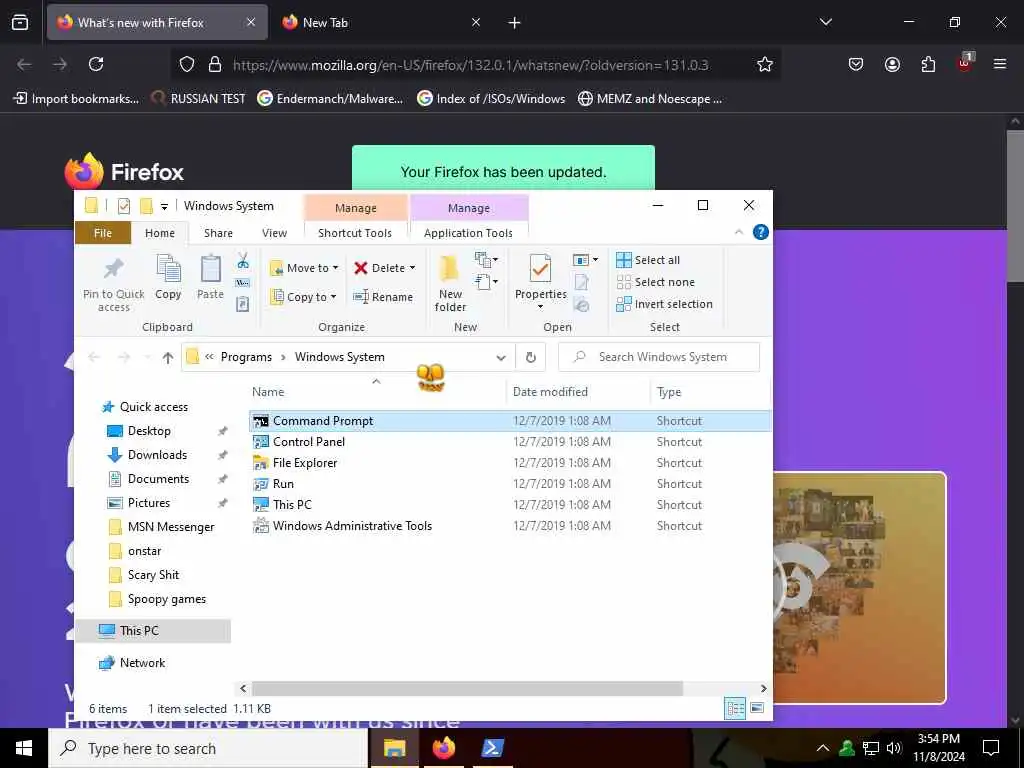Click the History icon in Open group
Screen dimensions: 1024x768
coord(581,304)
